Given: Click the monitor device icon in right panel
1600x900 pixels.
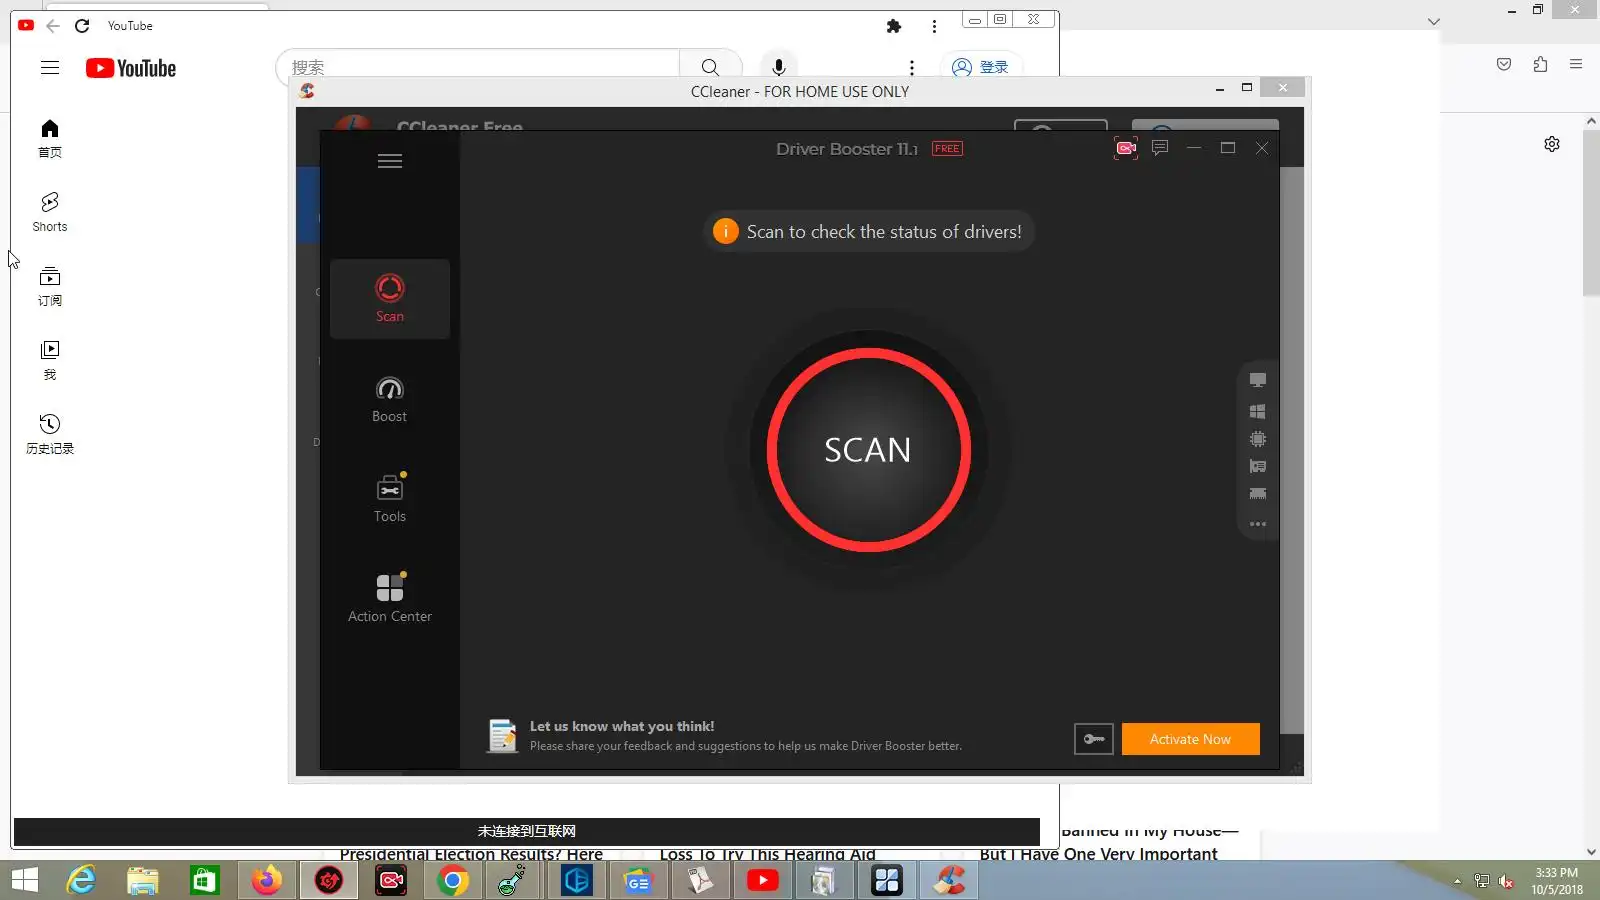Looking at the screenshot, I should (x=1258, y=380).
